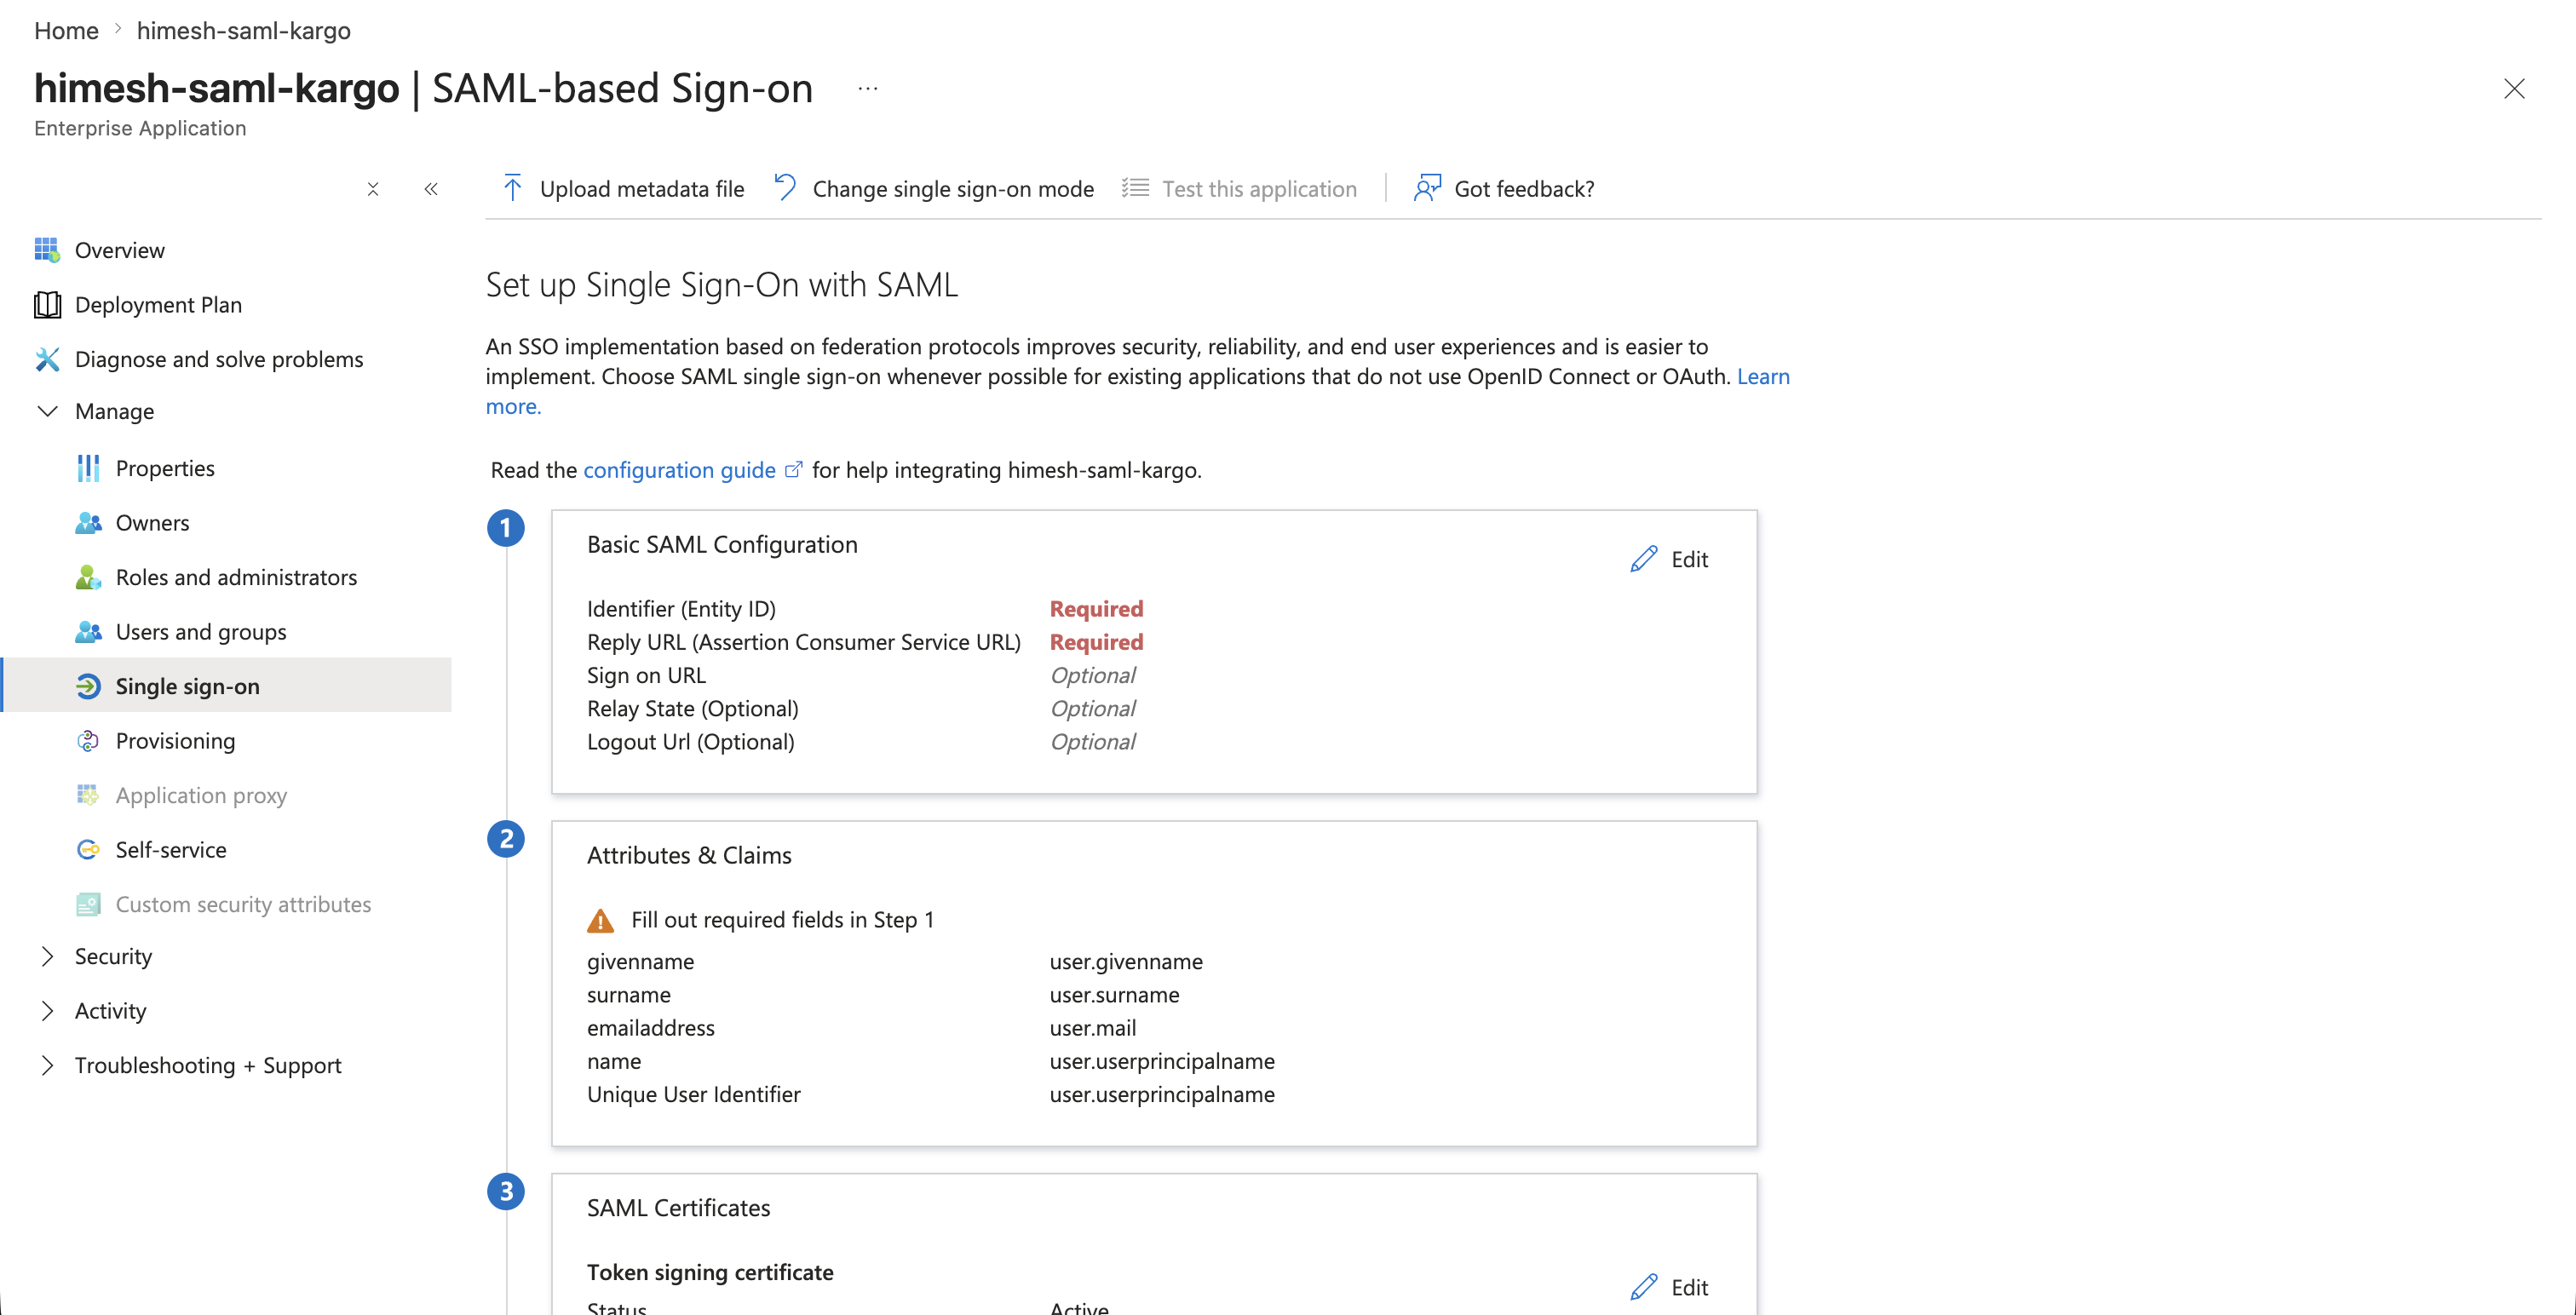Viewport: 2576px width, 1315px height.
Task: Expand Troubleshooting + Support section
Action: coord(47,1065)
